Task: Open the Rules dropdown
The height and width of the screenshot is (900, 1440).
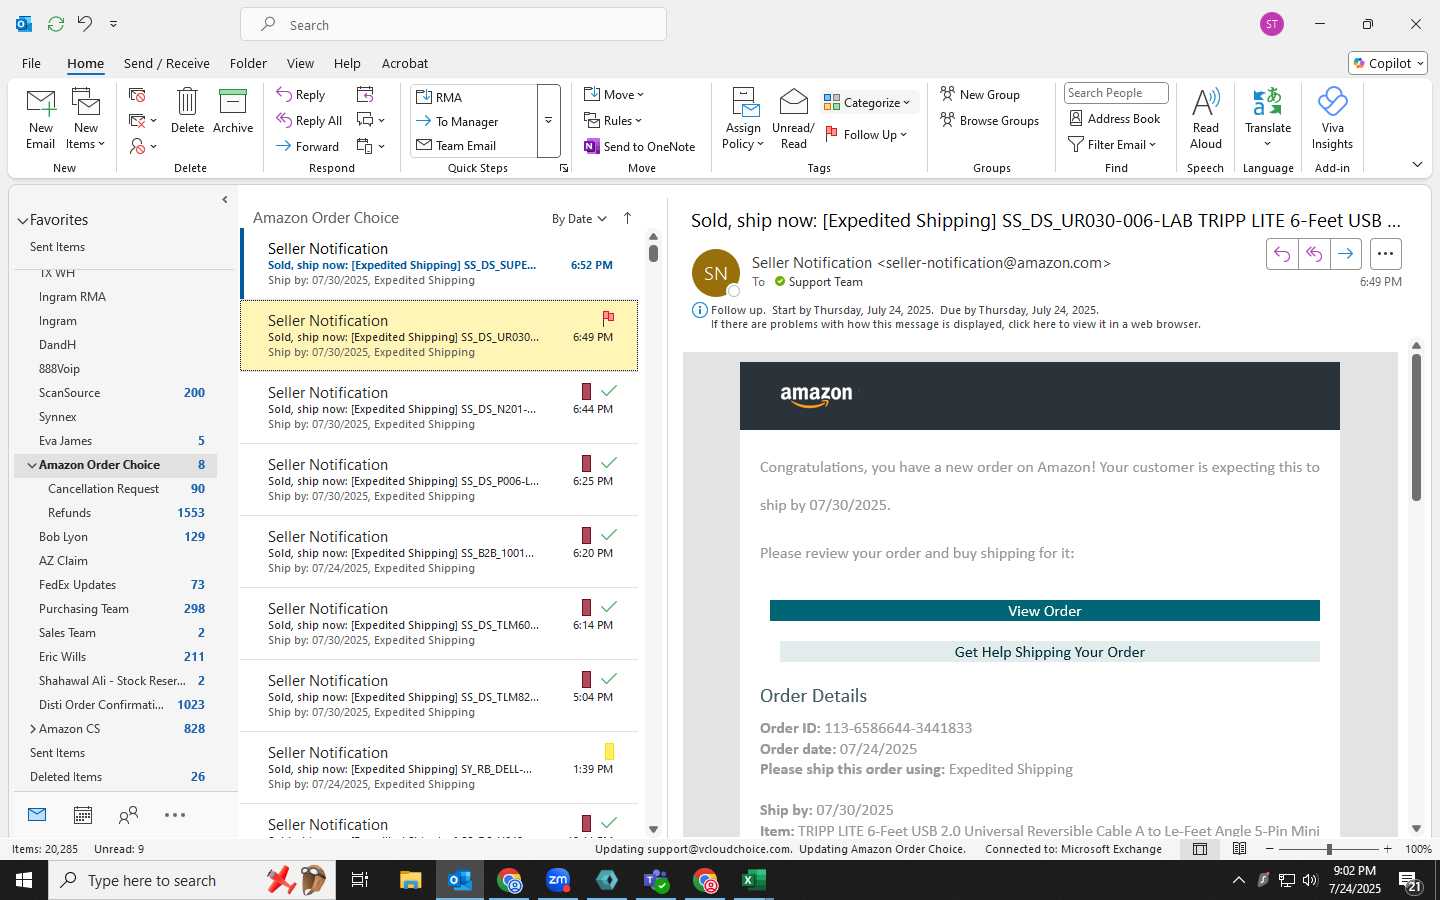Action: [x=613, y=121]
